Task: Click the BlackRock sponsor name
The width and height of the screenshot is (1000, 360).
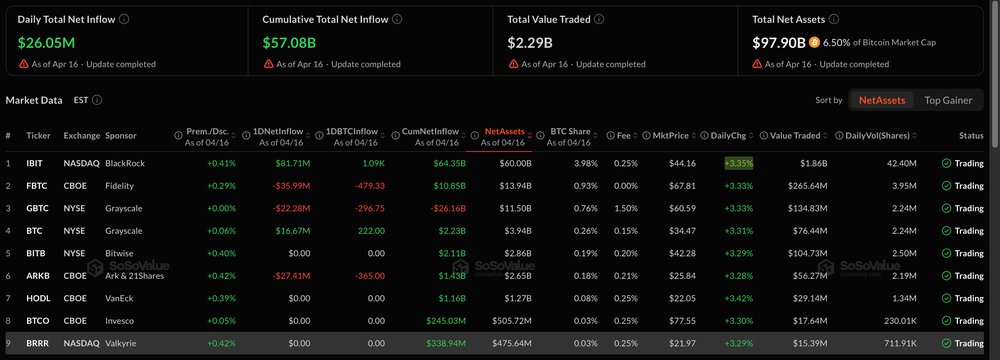Action: coord(125,163)
